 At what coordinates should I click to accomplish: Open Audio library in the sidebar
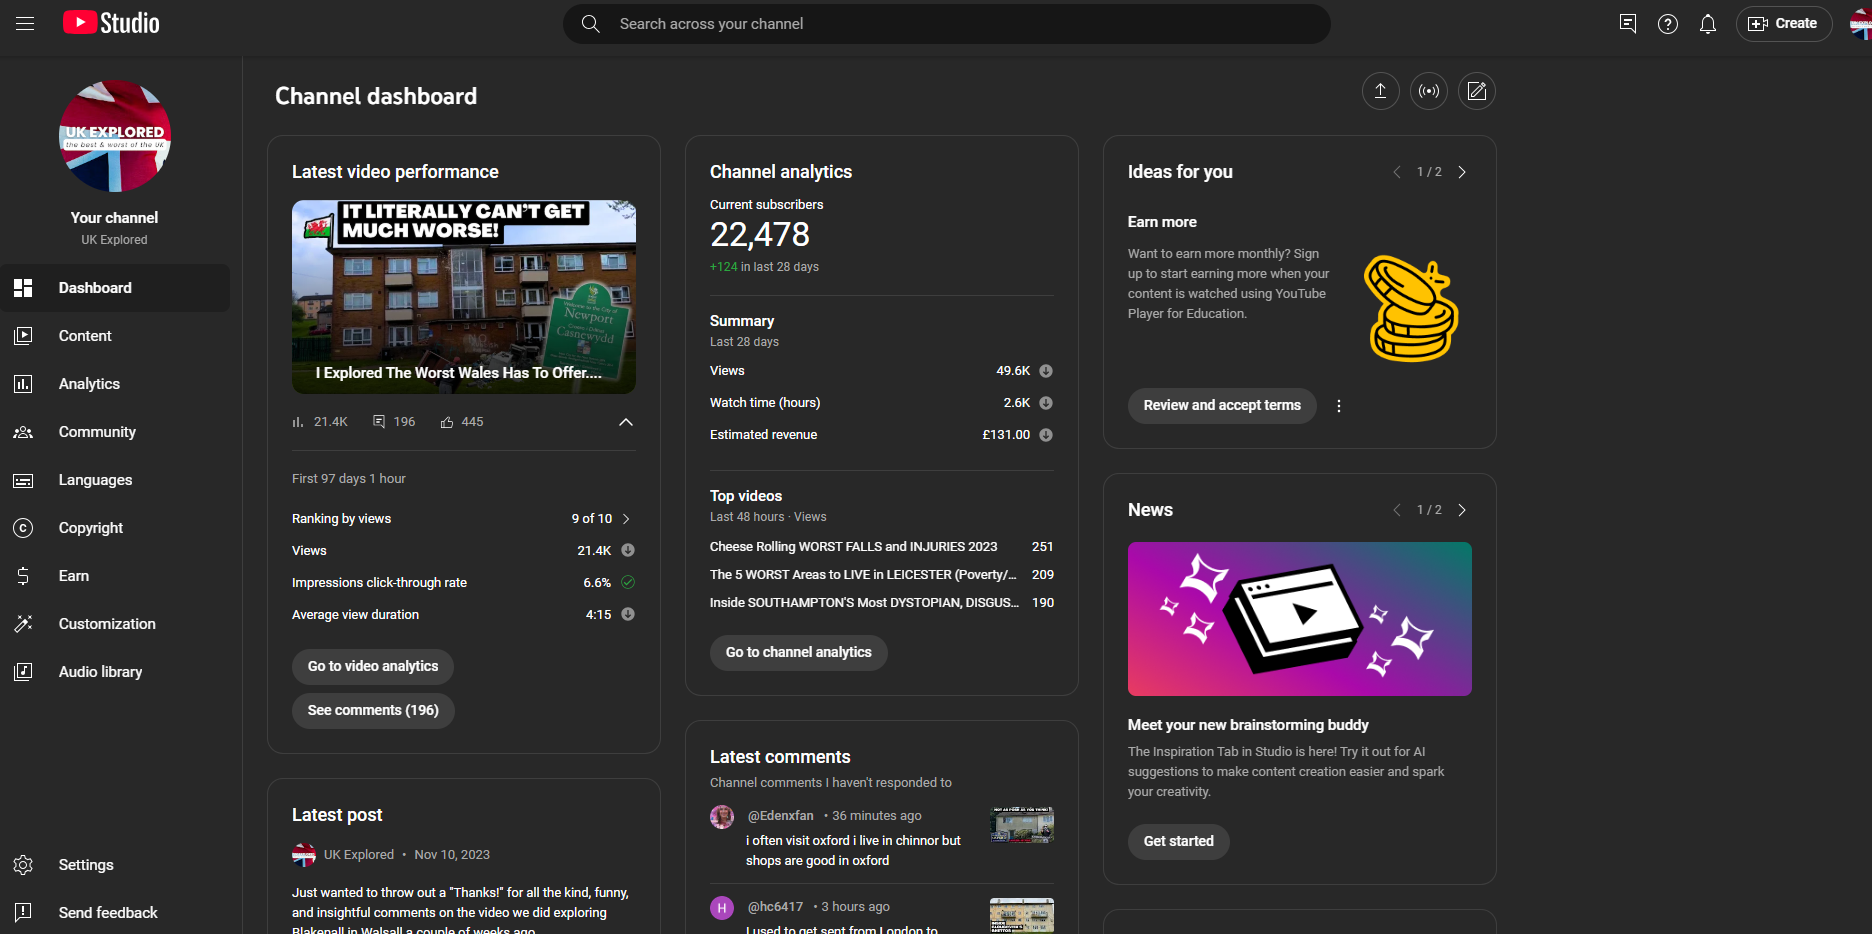pyautogui.click(x=115, y=672)
